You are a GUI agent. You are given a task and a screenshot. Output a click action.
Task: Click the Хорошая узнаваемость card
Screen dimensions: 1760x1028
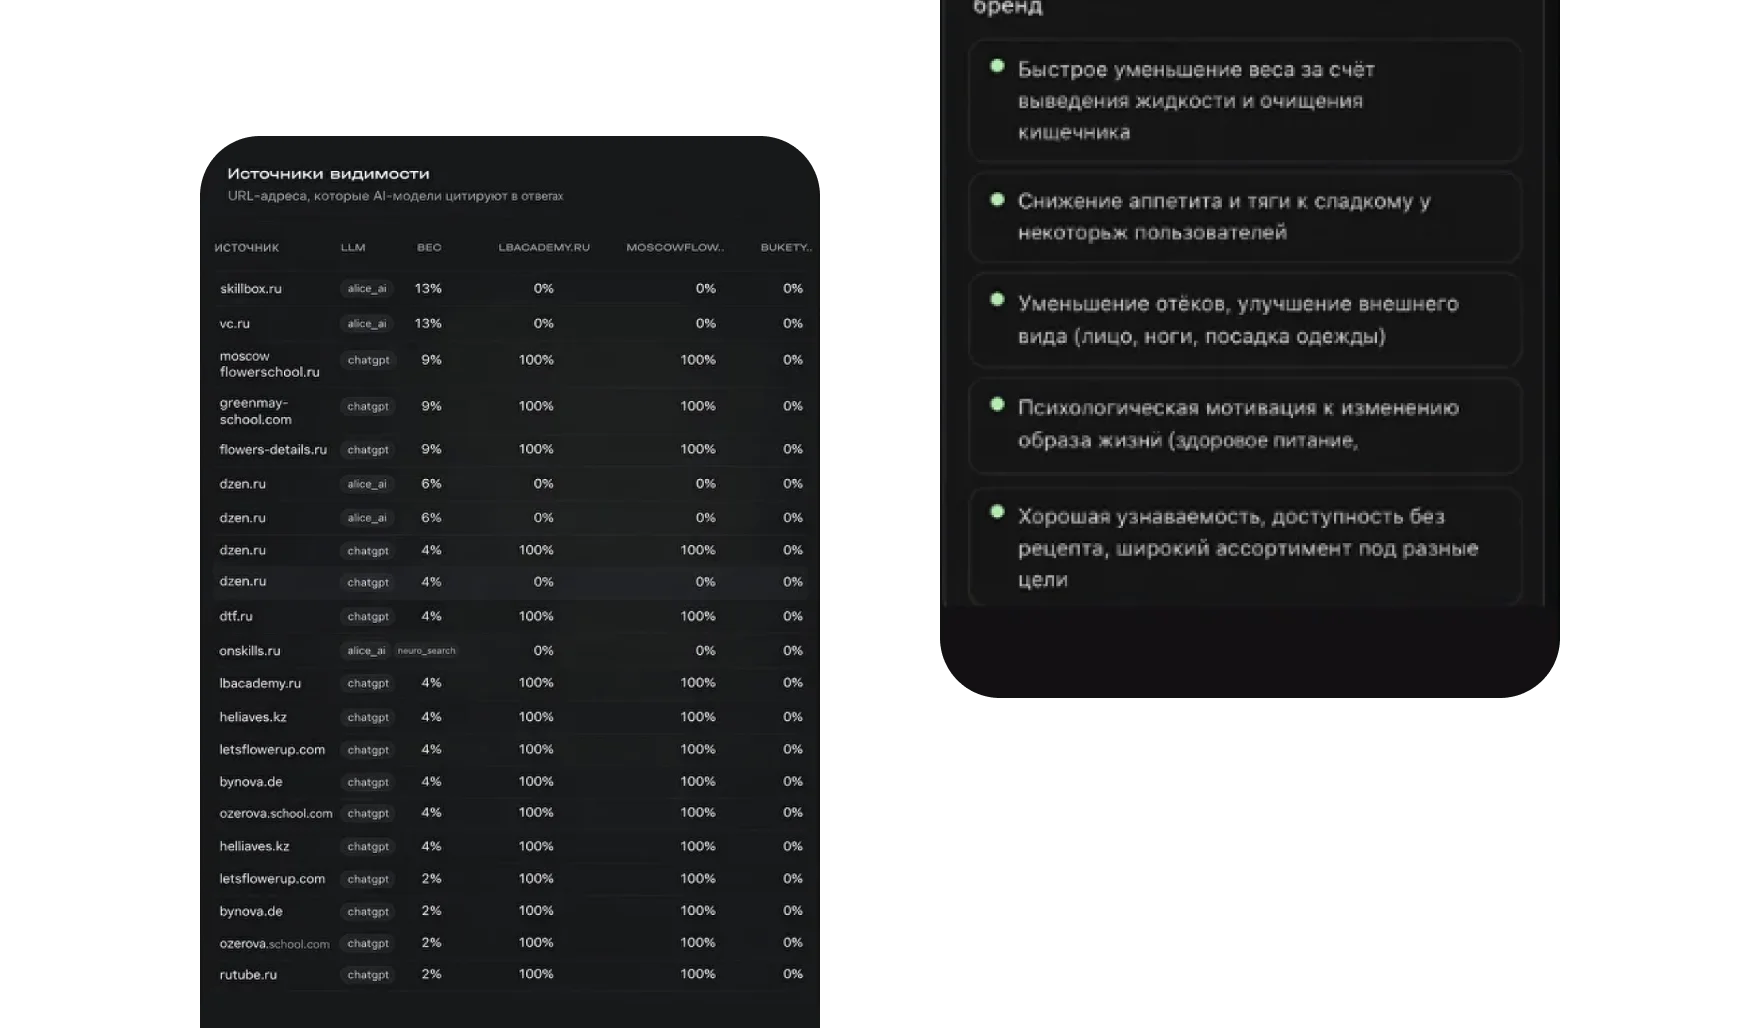pyautogui.click(x=1246, y=546)
